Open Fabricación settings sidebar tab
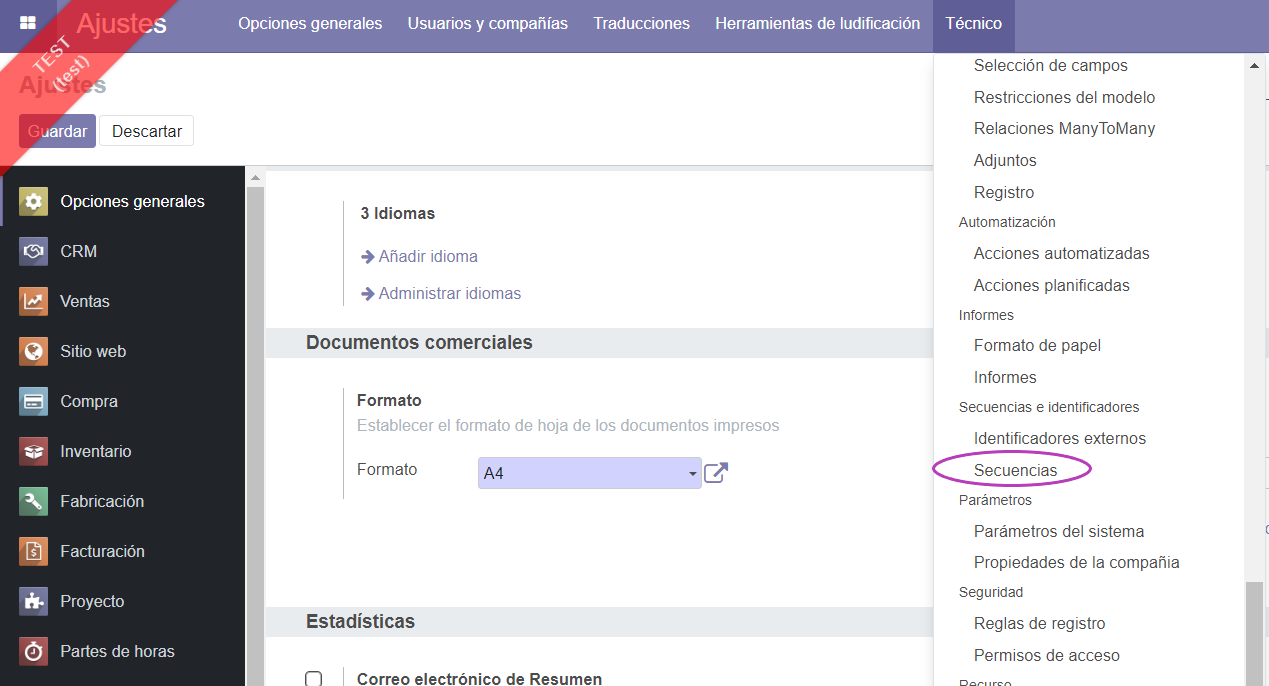 pos(123,501)
